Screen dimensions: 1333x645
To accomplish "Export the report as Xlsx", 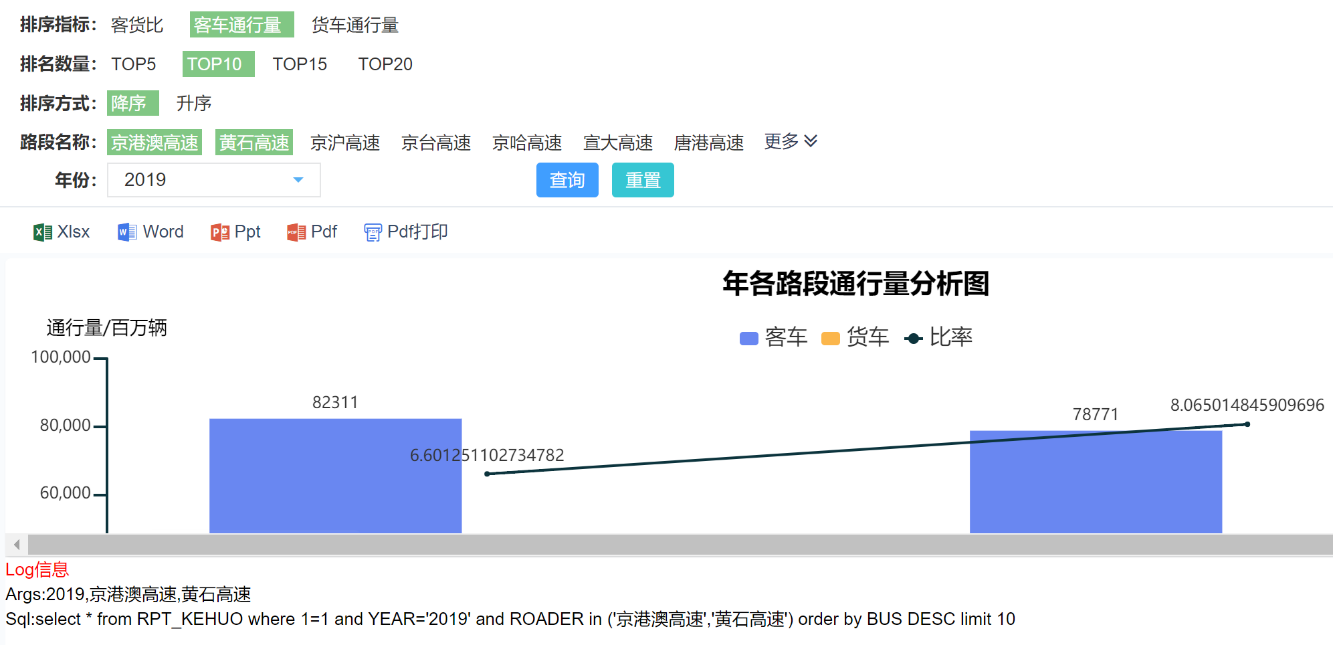I will pos(61,232).
